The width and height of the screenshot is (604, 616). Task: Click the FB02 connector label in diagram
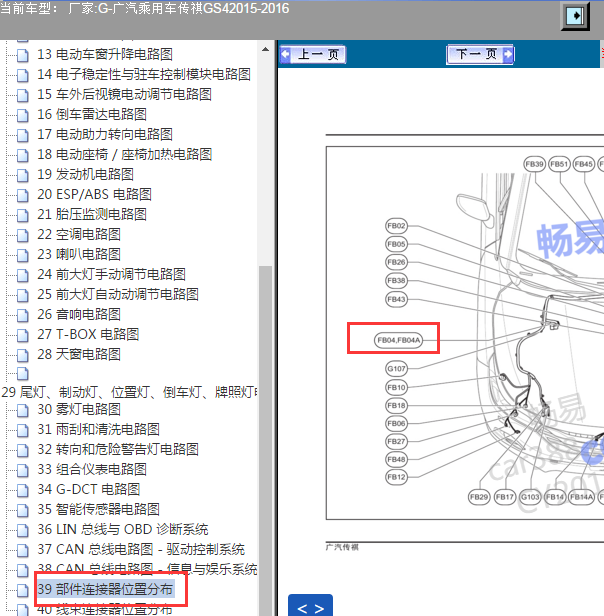[396, 226]
